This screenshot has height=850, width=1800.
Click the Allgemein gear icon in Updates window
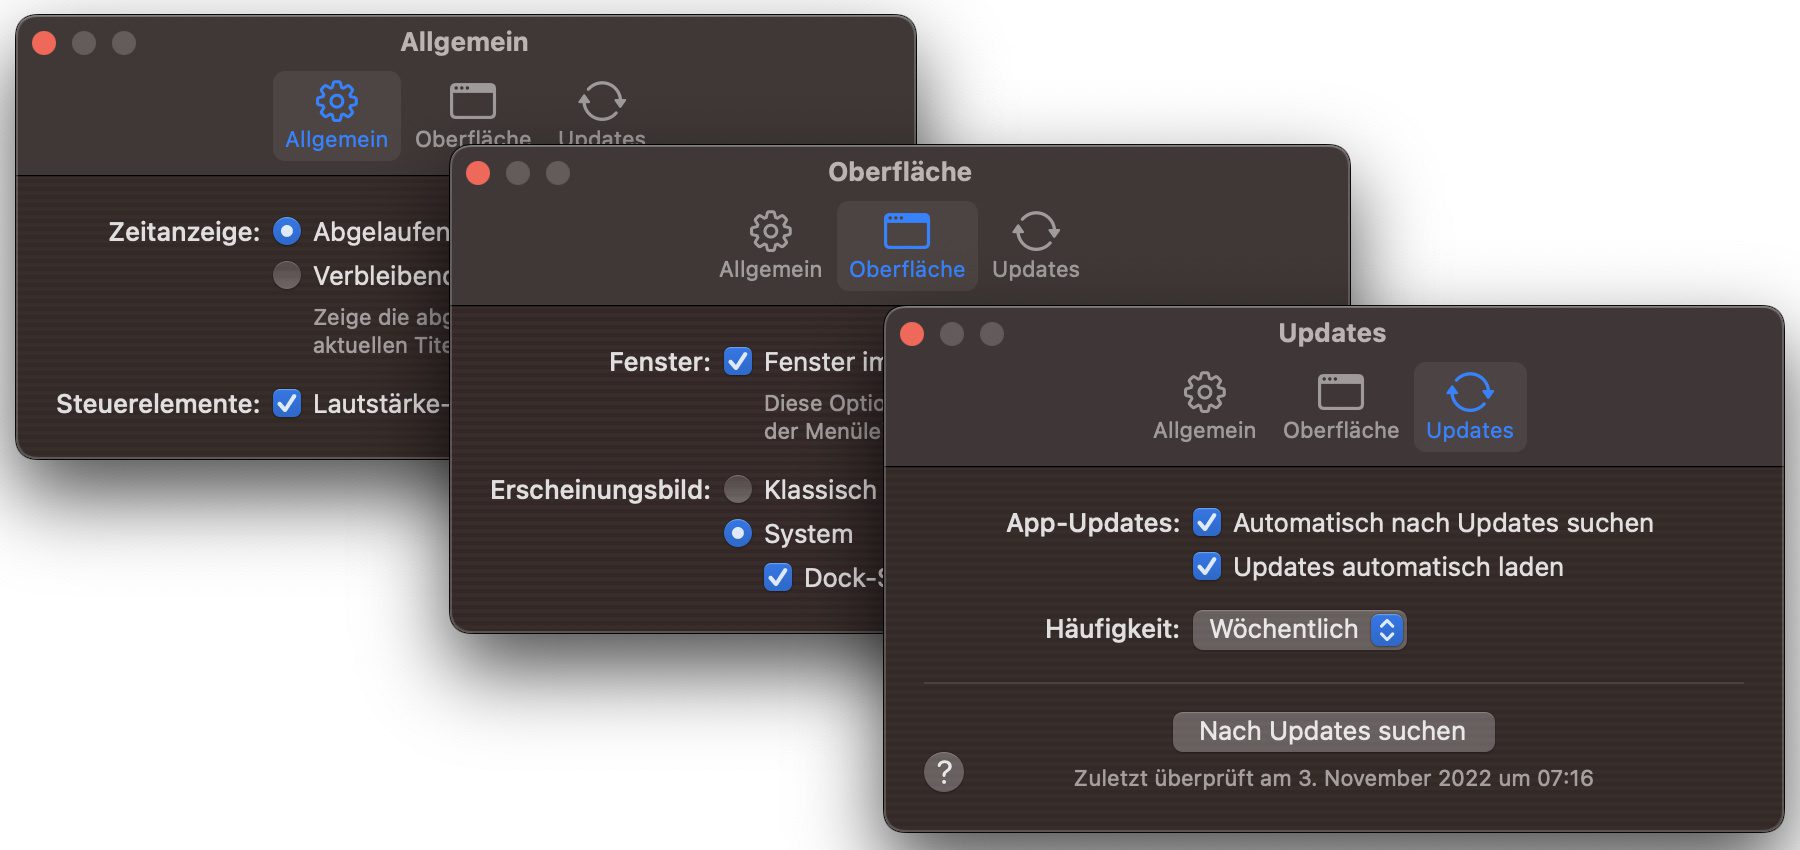1204,393
